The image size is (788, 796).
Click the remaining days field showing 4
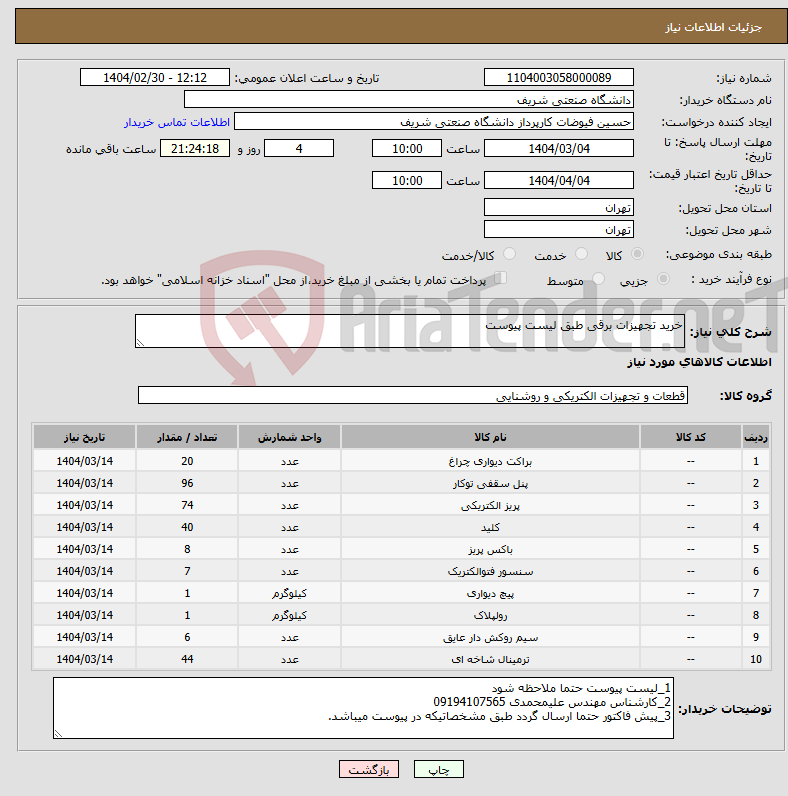coord(299,148)
